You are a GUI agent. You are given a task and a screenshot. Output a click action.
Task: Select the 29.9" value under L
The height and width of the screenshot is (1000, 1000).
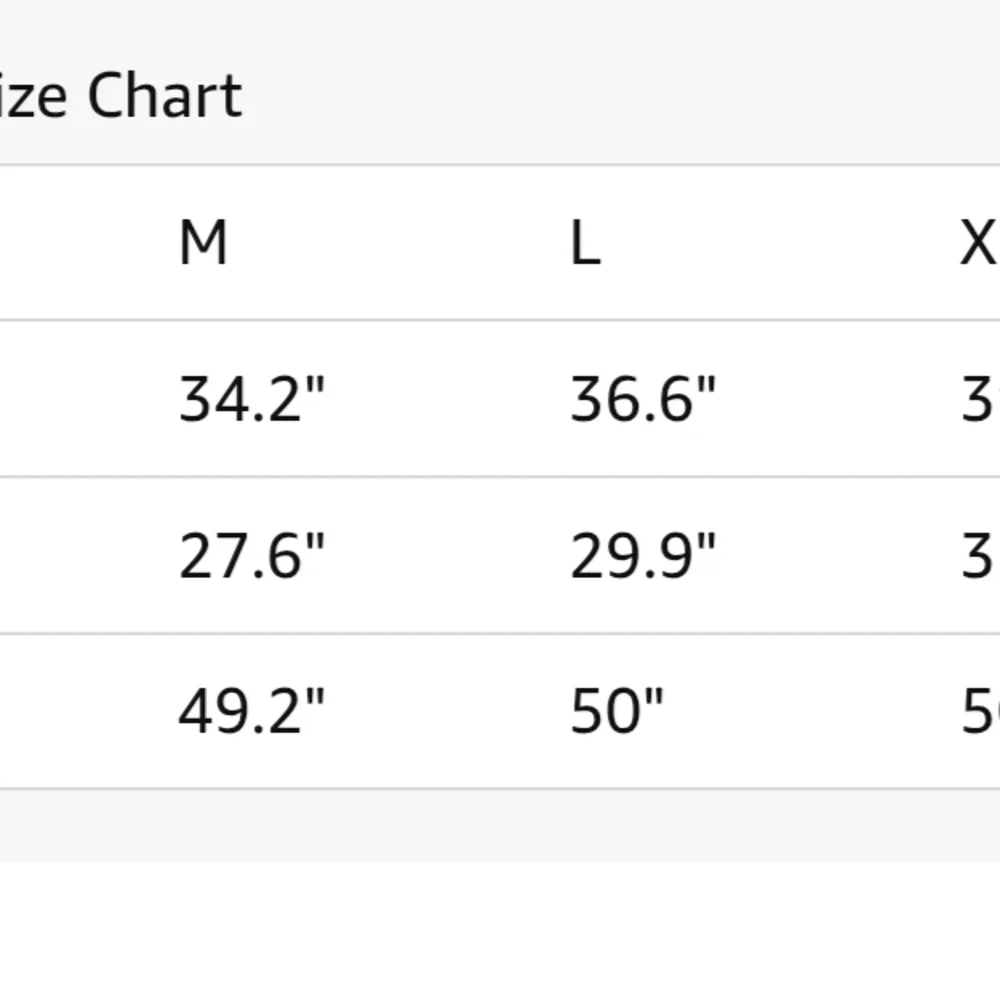click(643, 555)
